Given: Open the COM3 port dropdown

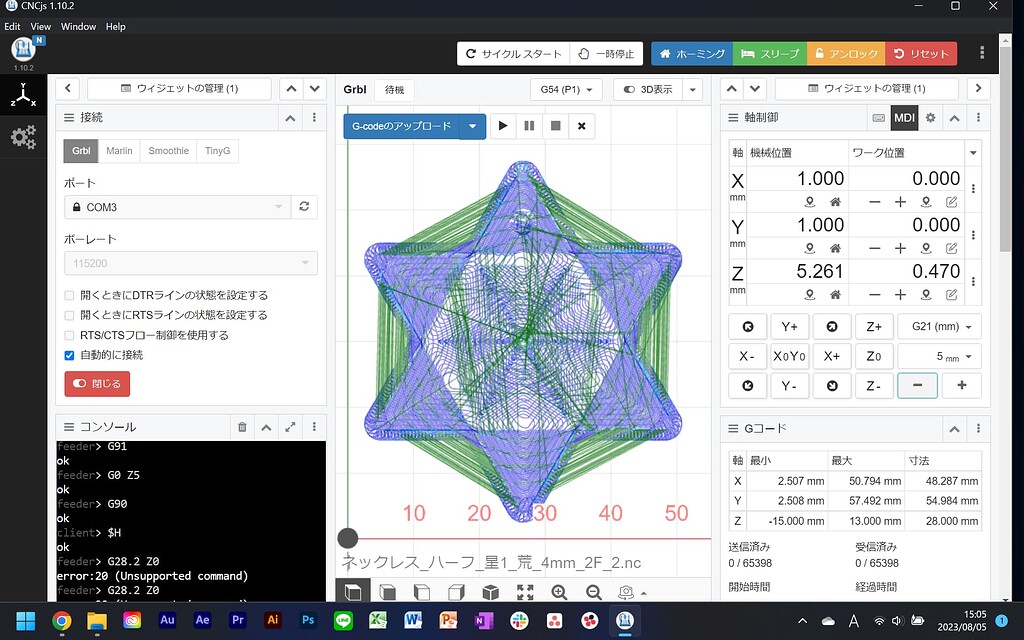Looking at the screenshot, I should tap(177, 207).
